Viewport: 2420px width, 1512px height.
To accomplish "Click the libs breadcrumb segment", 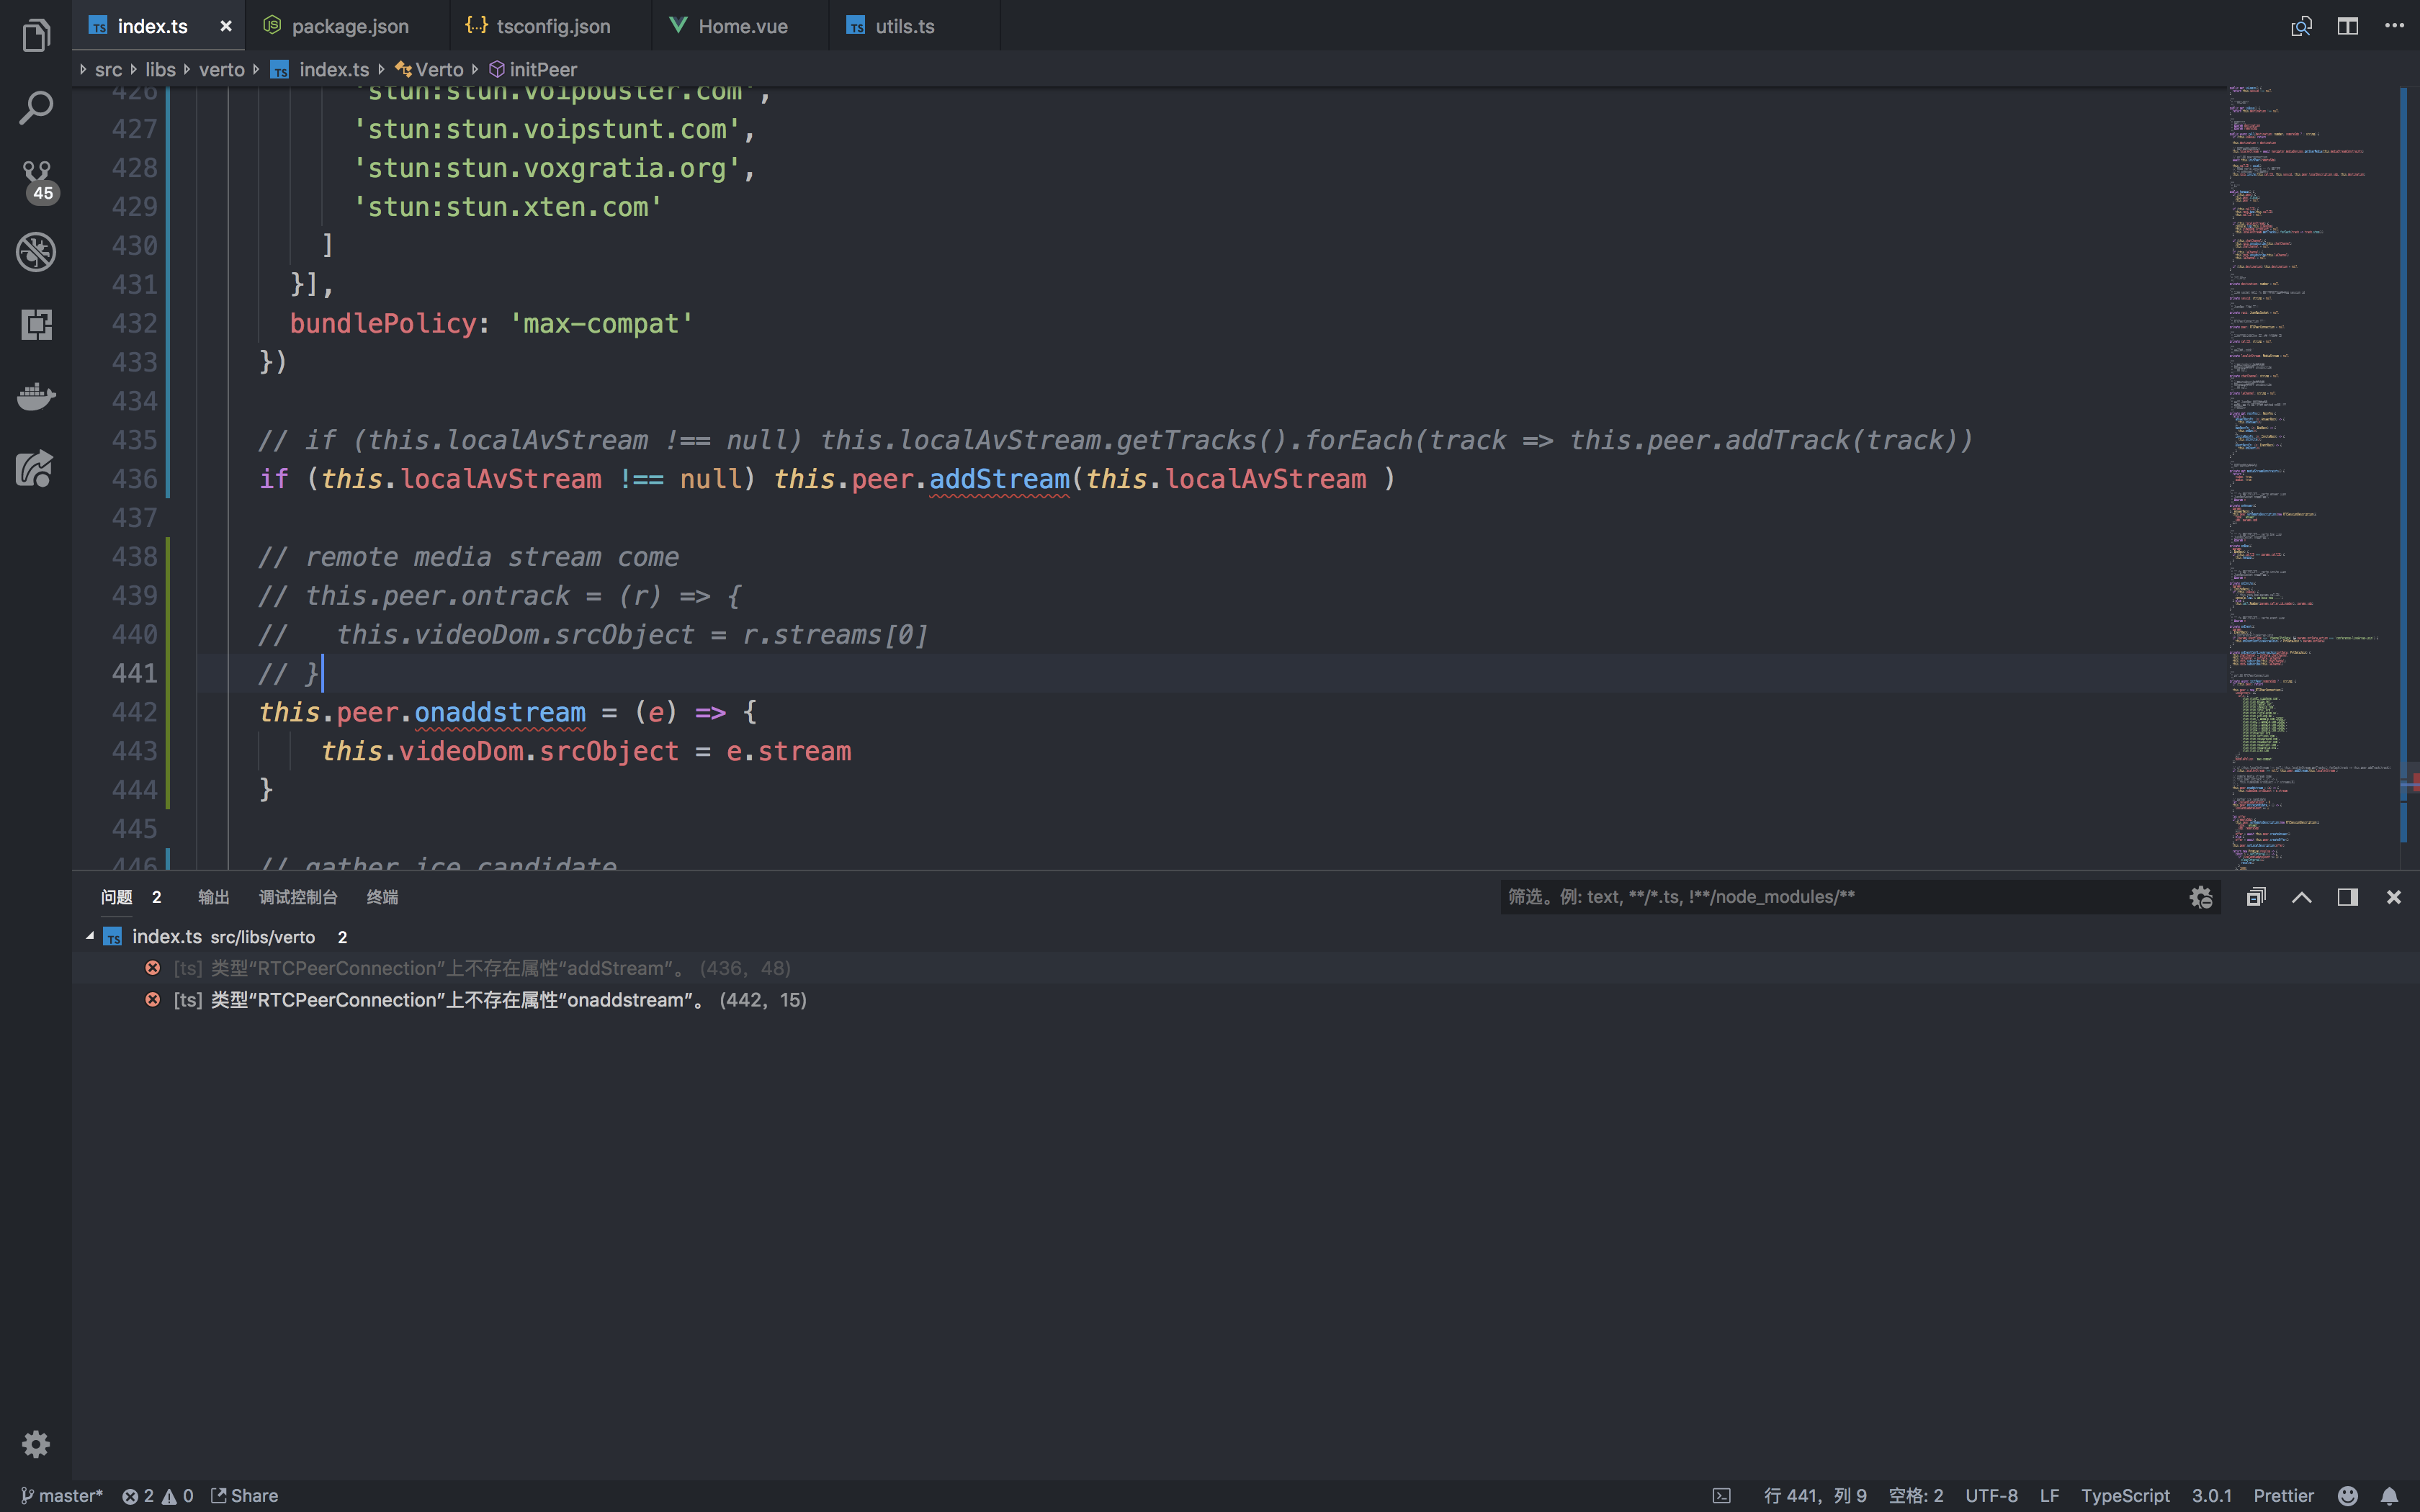I will [x=160, y=69].
